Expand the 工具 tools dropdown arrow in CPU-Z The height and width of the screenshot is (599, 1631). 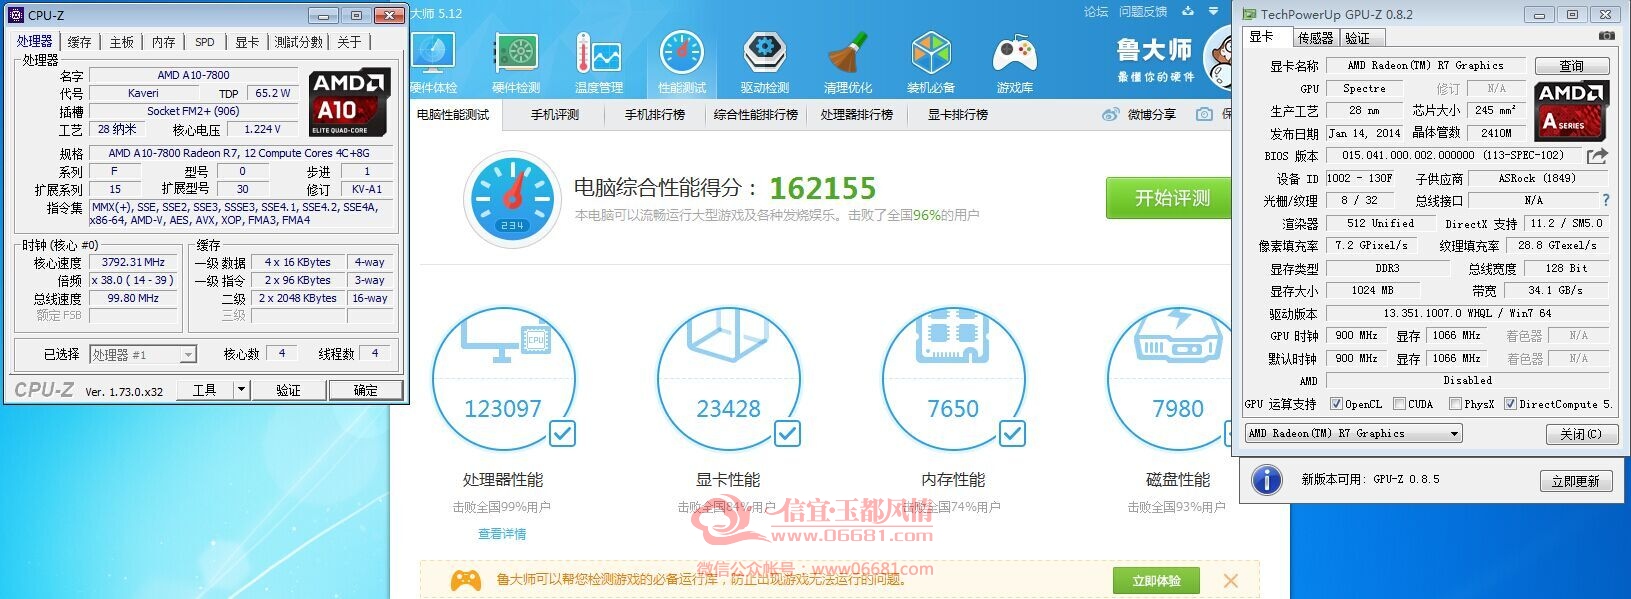click(x=241, y=390)
